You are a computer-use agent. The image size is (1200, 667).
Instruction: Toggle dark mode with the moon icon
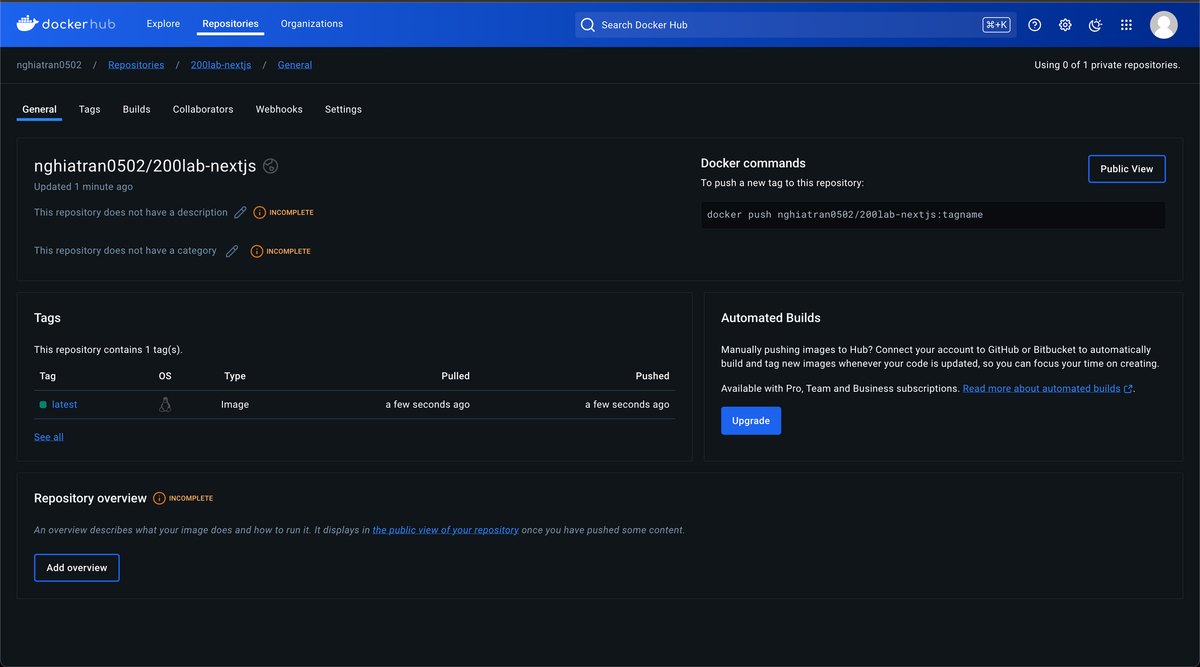(1095, 24)
